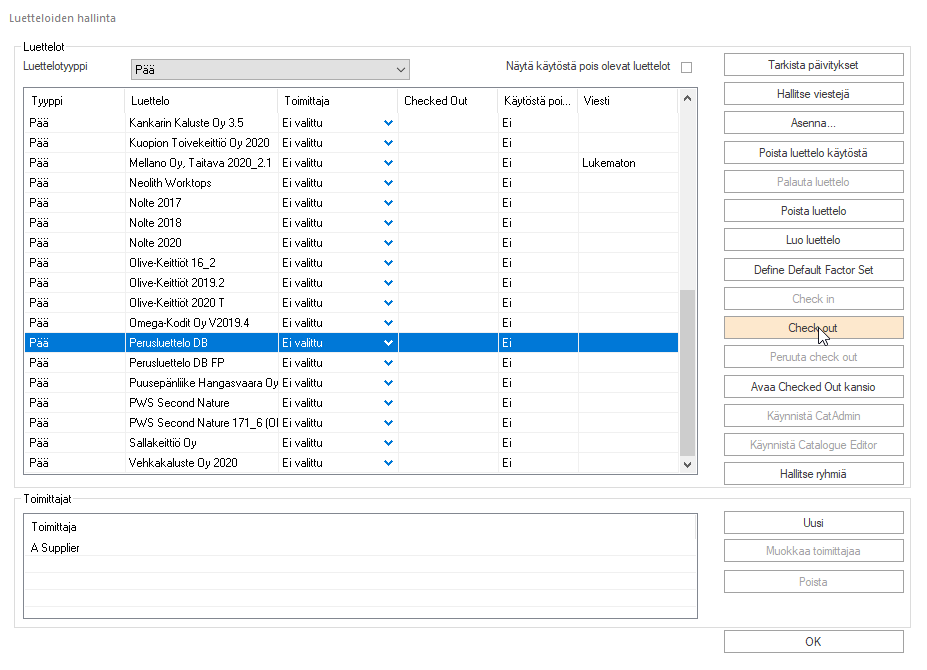Select A Supplier in Toimittajat list
This screenshot has width=927, height=670.
pyautogui.click(x=360, y=548)
